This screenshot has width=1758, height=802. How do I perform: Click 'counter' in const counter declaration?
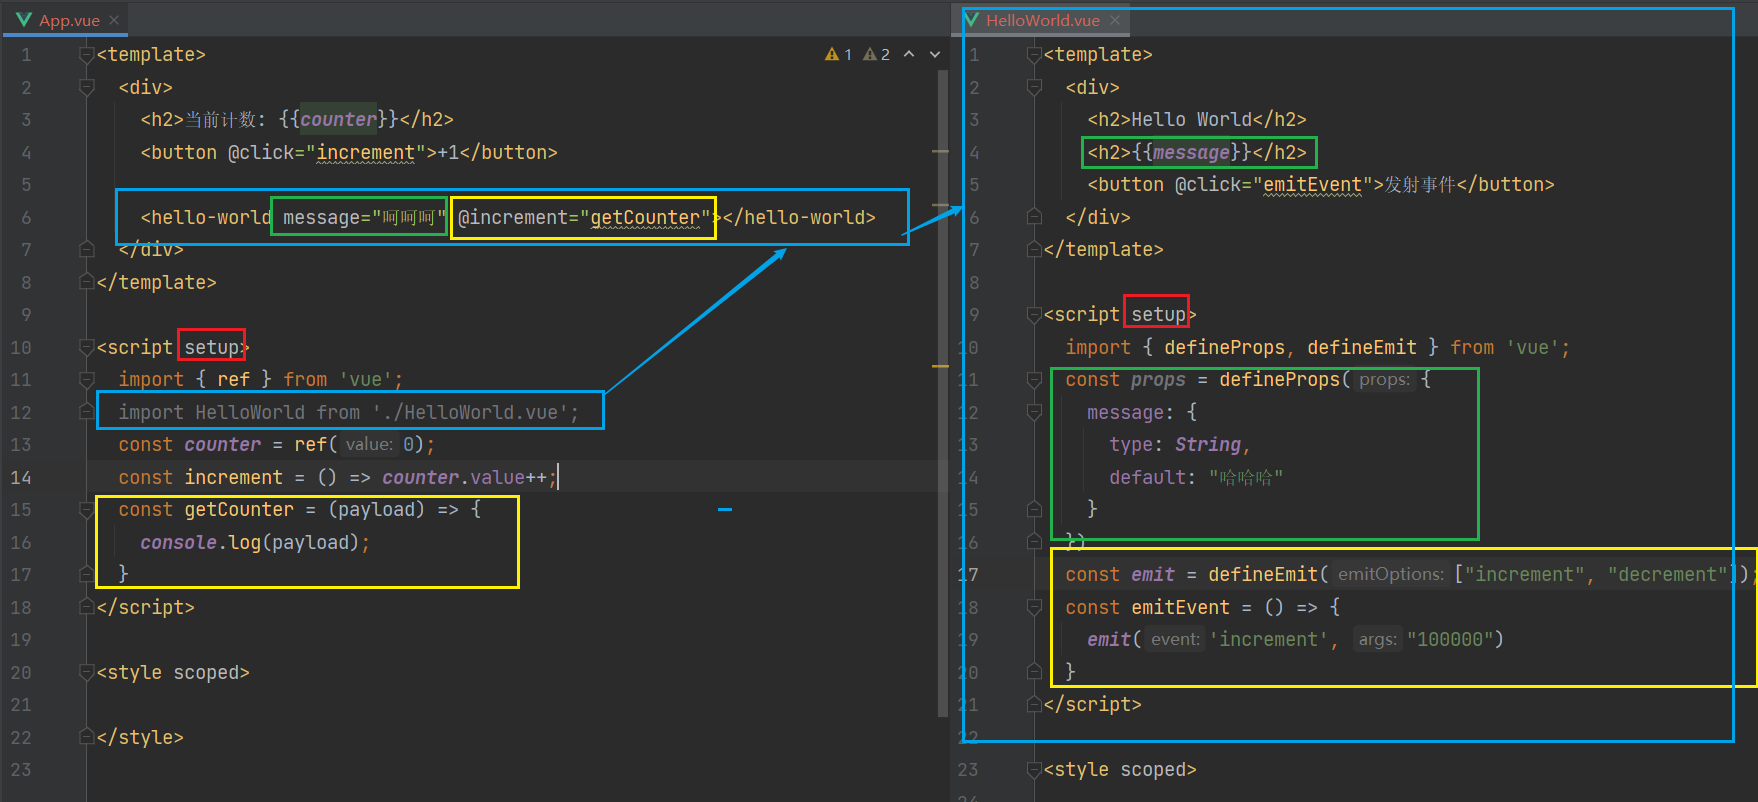click(222, 445)
